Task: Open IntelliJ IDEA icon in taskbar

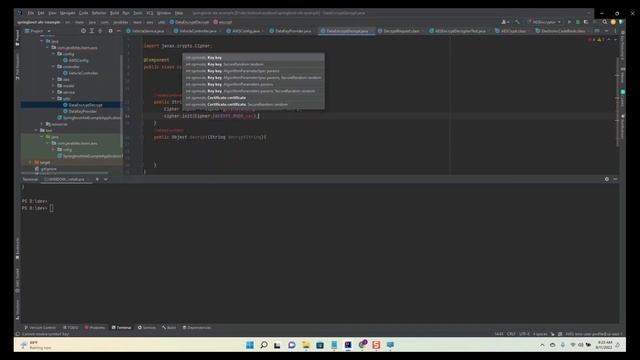Action: tap(348, 345)
